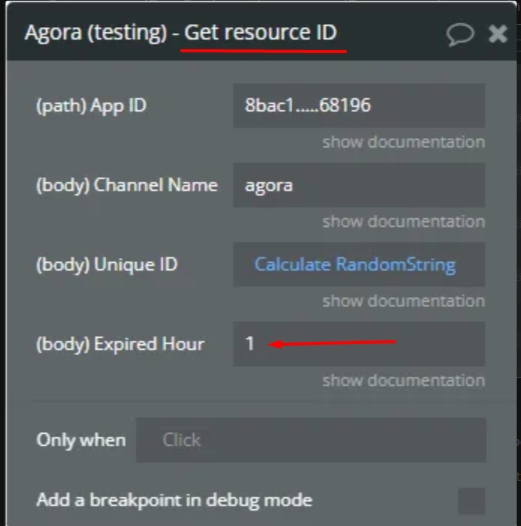Open the Only when condition field
Image resolution: width=521 pixels, height=526 pixels.
[311, 440]
